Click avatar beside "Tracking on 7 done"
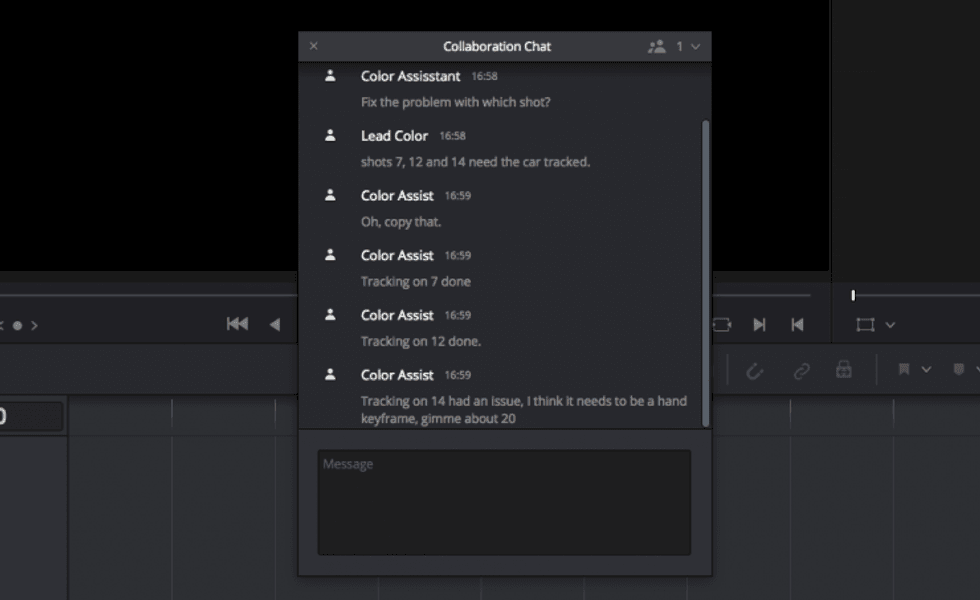The image size is (980, 600). 330,254
